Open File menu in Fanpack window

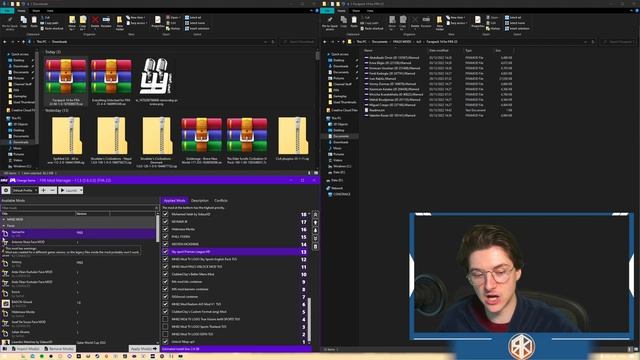[327, 11]
